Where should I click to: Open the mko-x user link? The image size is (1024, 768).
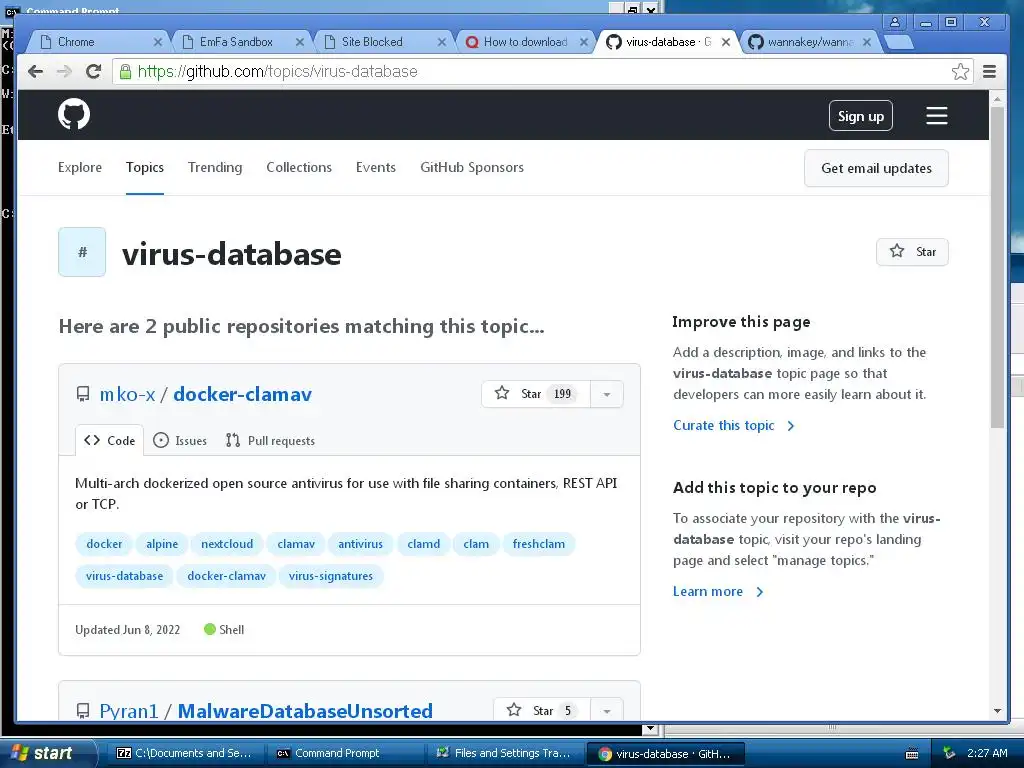127,394
